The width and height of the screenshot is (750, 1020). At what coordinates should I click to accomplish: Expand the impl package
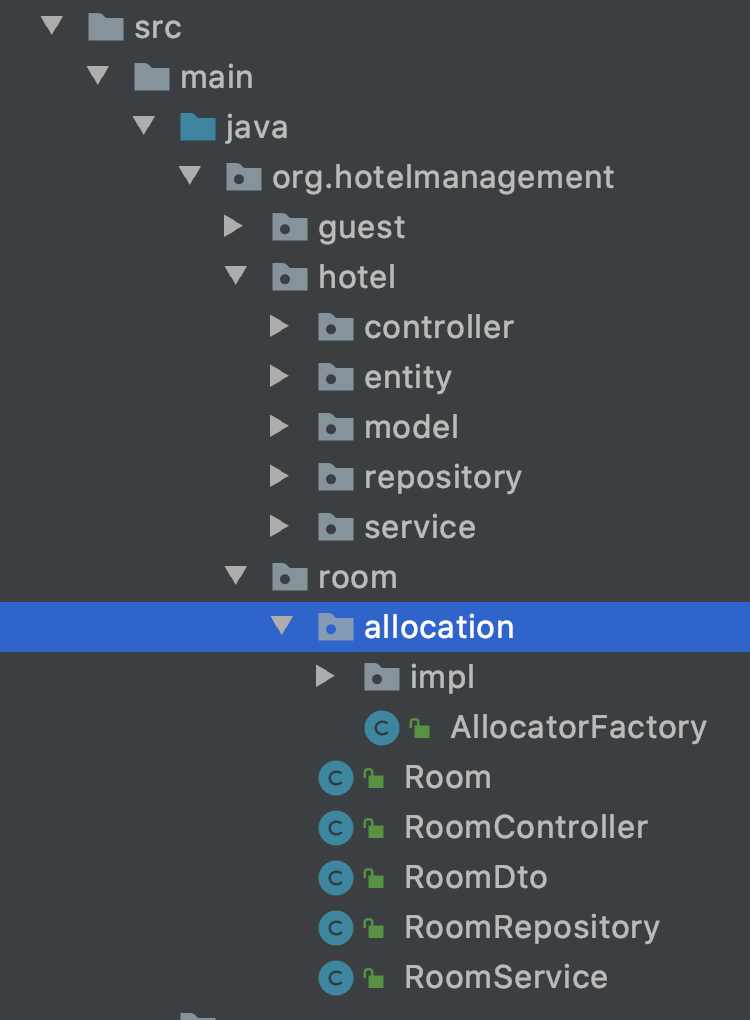coord(325,677)
